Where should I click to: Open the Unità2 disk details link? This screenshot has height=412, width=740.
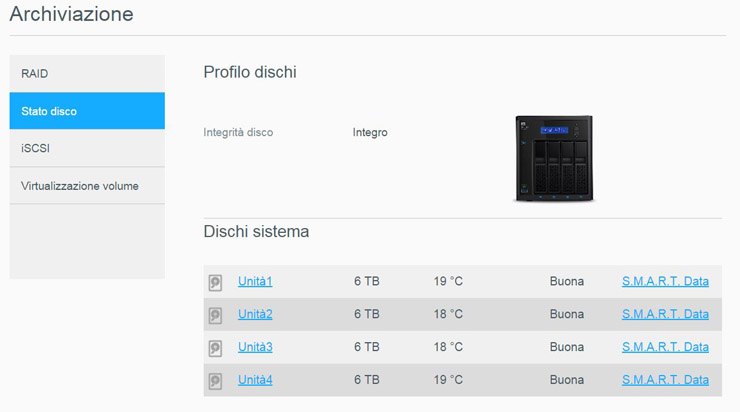coord(255,315)
